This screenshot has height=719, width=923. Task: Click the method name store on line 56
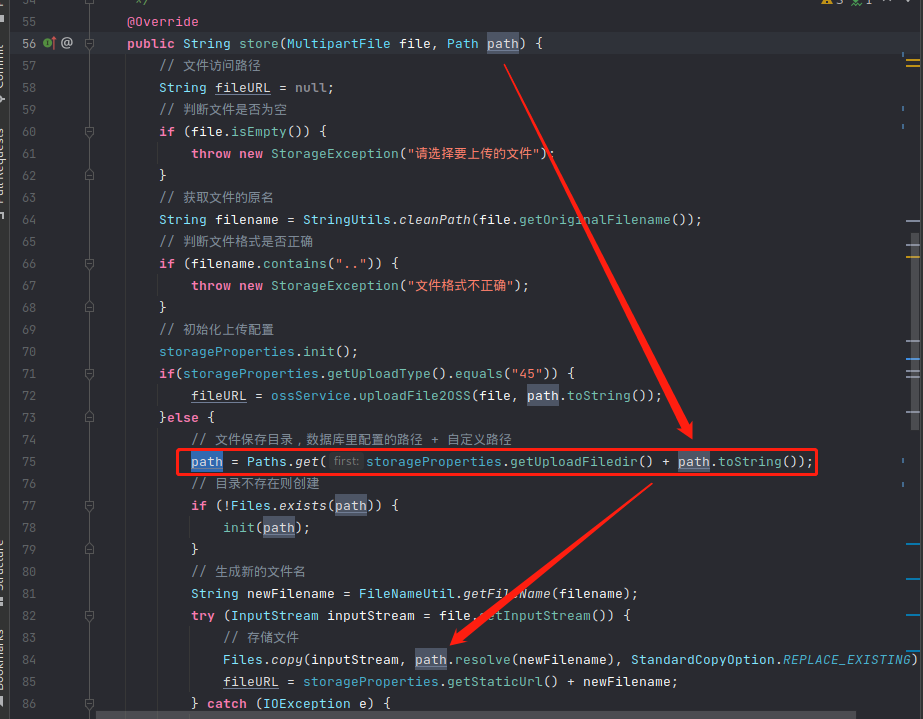click(x=258, y=44)
